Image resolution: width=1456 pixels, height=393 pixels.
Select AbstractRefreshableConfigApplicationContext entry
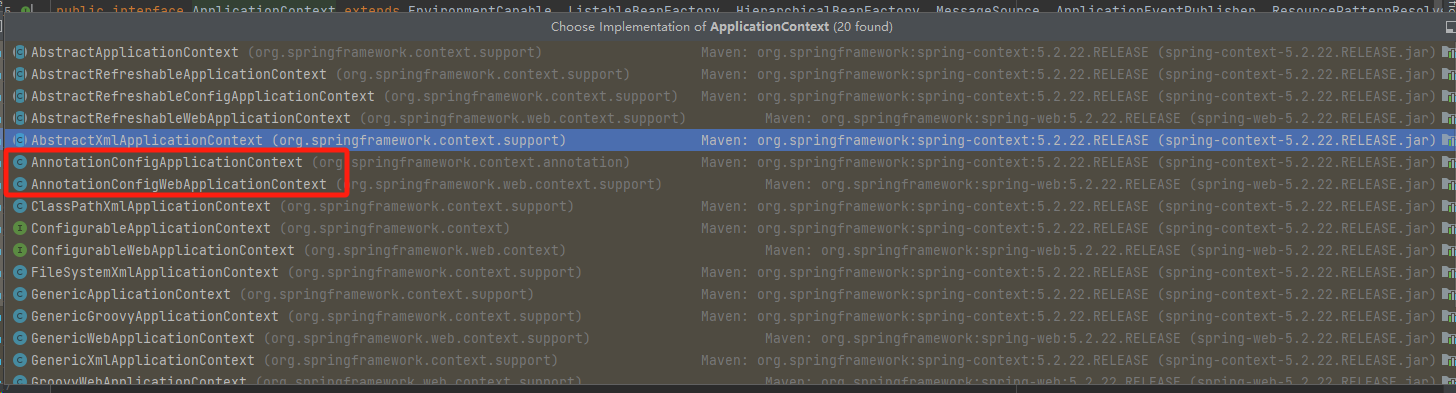(728, 96)
